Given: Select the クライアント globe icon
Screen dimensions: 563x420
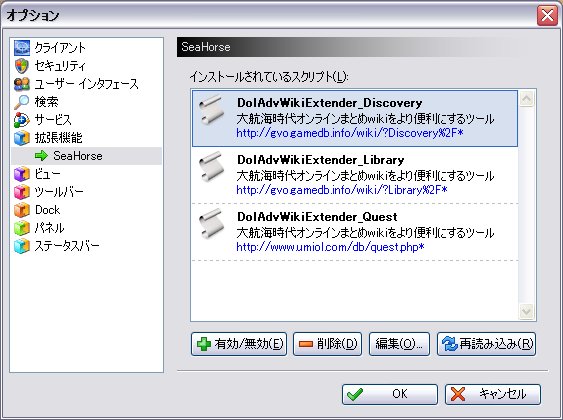Looking at the screenshot, I should click(x=22, y=48).
